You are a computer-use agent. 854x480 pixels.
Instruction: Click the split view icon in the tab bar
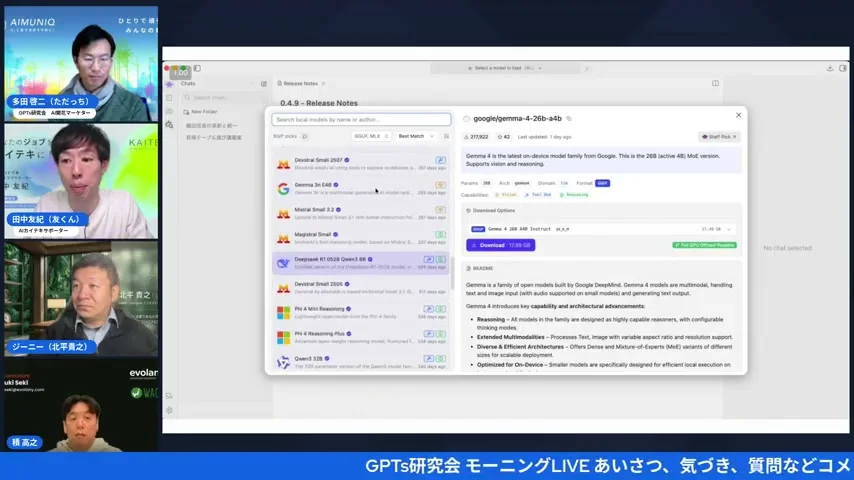click(715, 83)
